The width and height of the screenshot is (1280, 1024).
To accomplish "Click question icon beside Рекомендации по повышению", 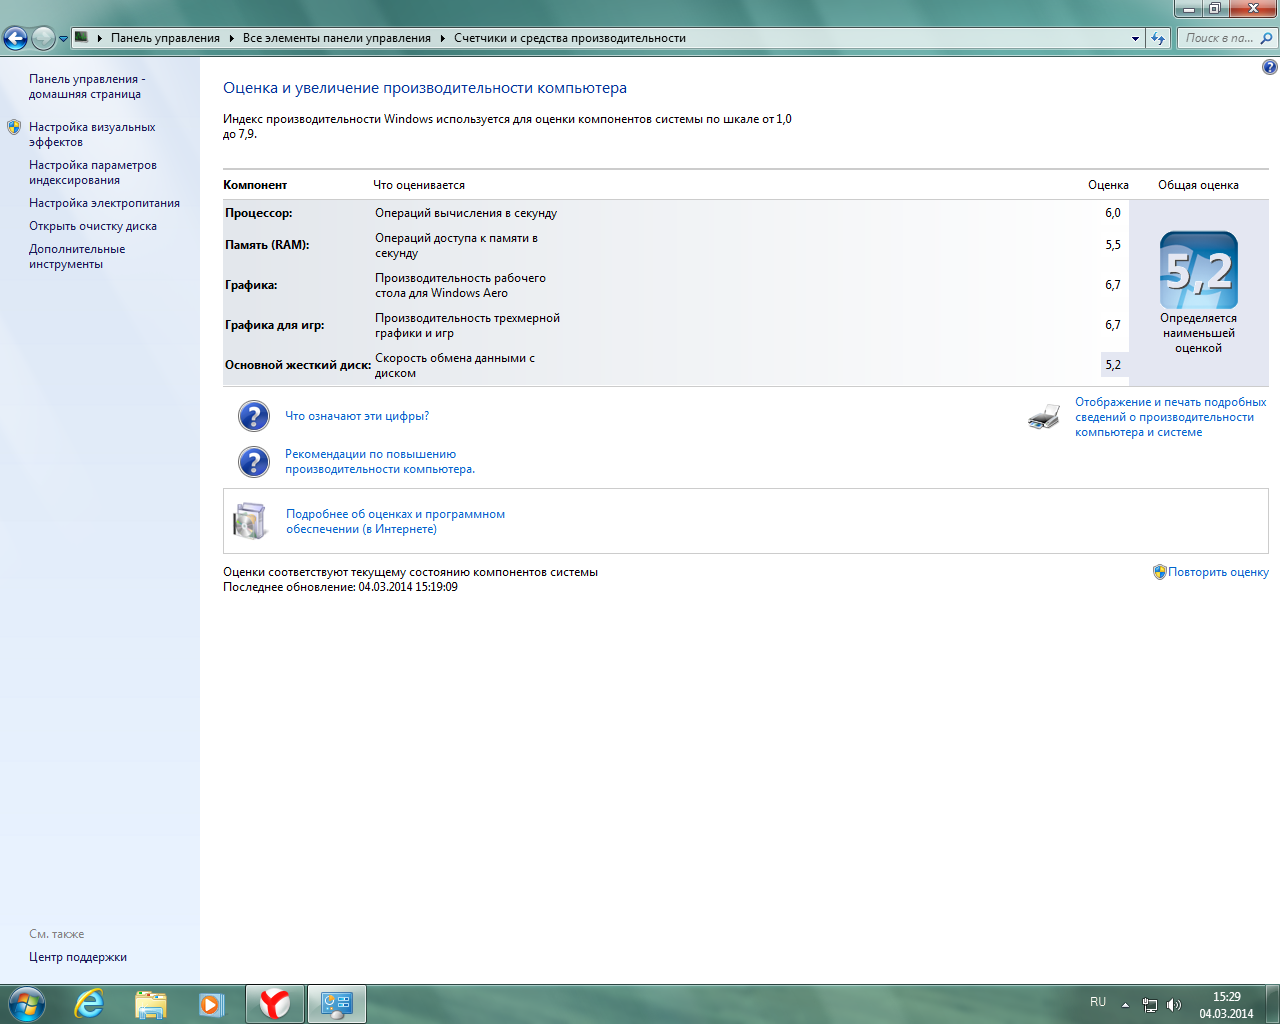I will (254, 462).
